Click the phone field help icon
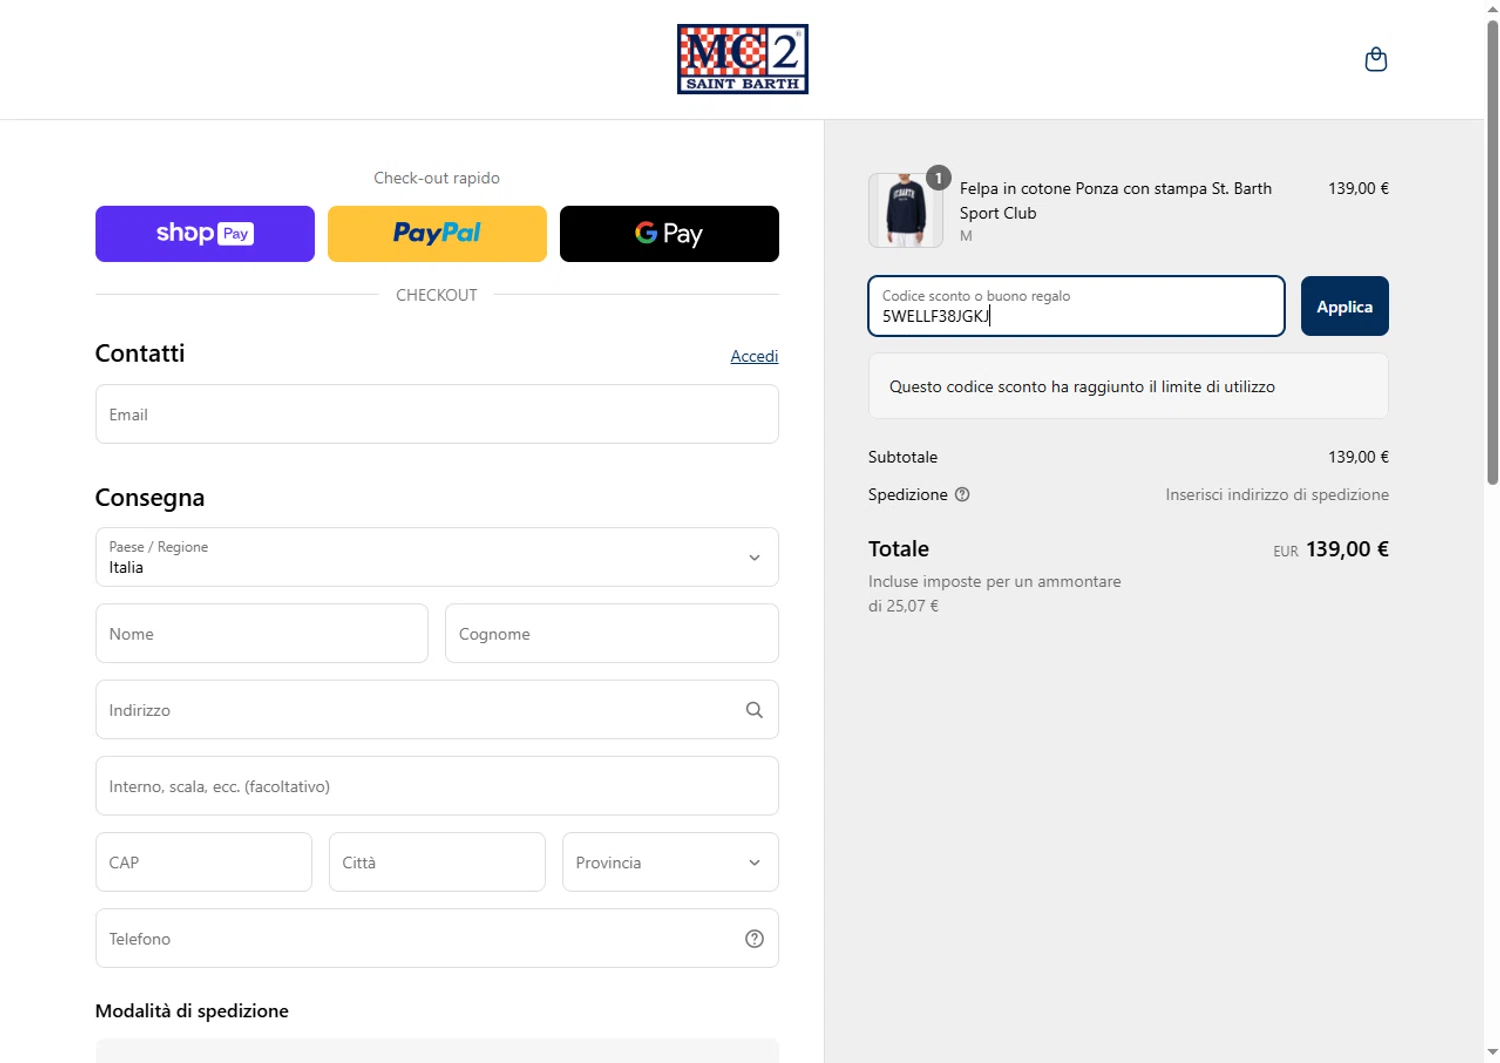 pyautogui.click(x=754, y=938)
